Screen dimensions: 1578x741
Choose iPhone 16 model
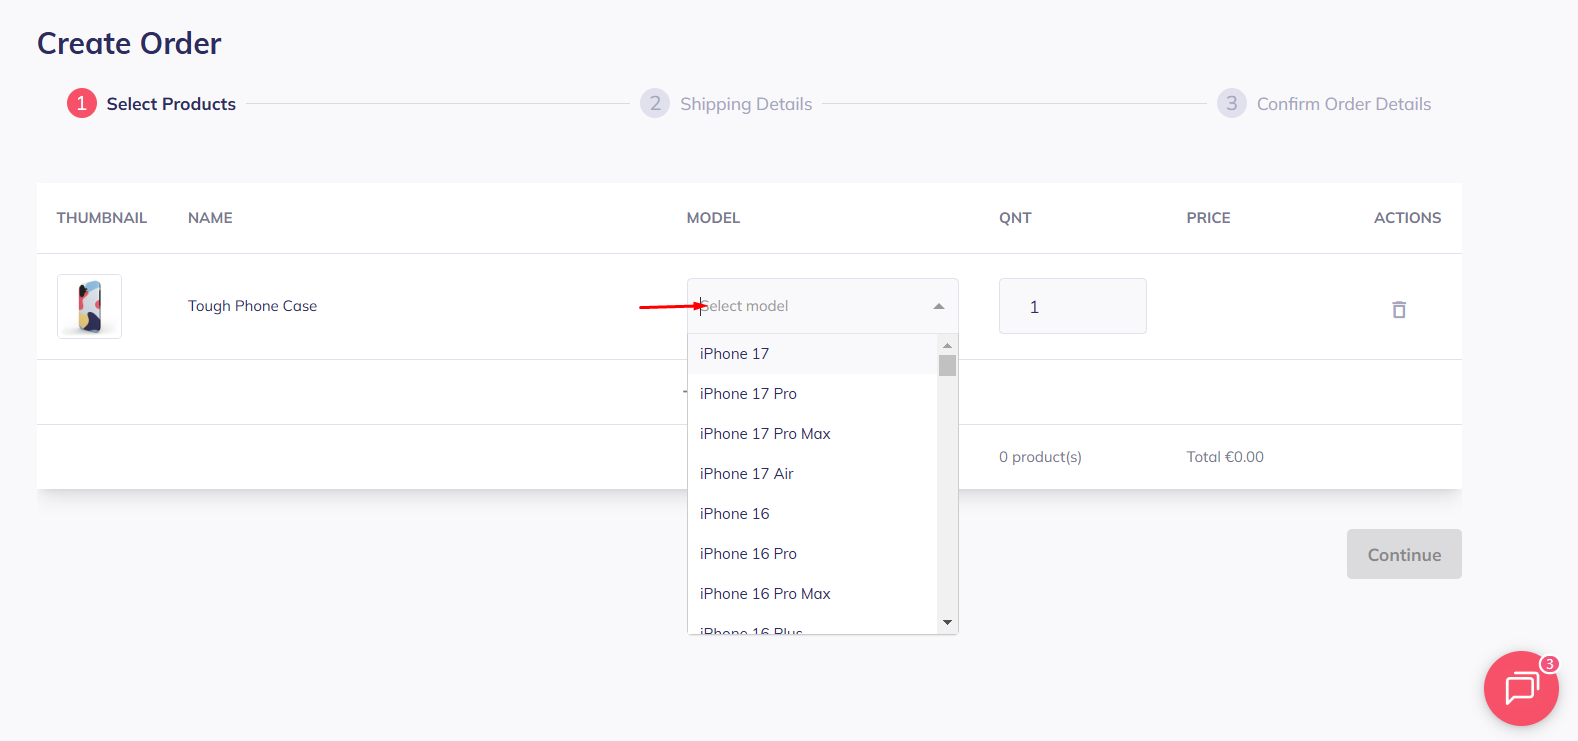click(x=735, y=514)
